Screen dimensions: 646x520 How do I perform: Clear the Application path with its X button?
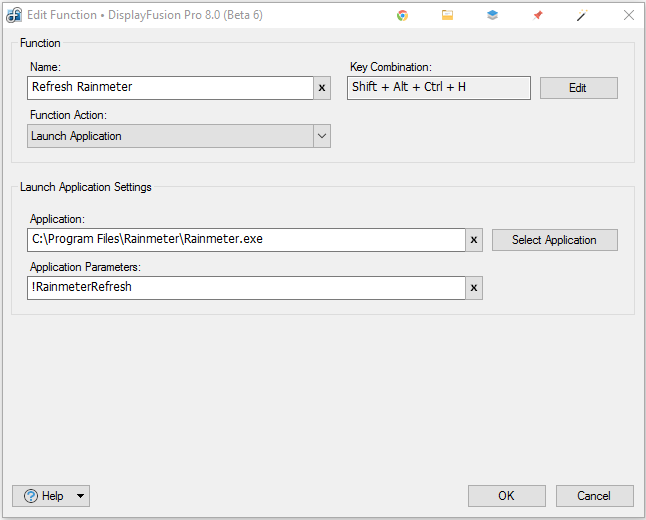pyautogui.click(x=474, y=240)
